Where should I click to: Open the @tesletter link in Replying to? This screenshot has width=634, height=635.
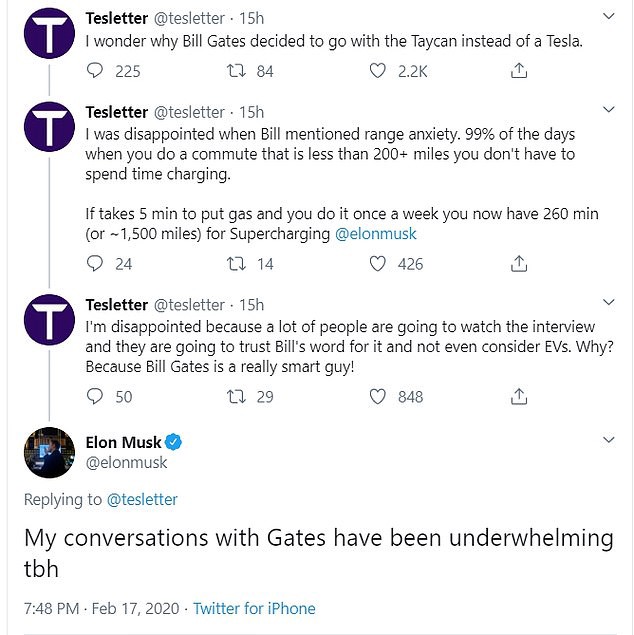pos(142,499)
